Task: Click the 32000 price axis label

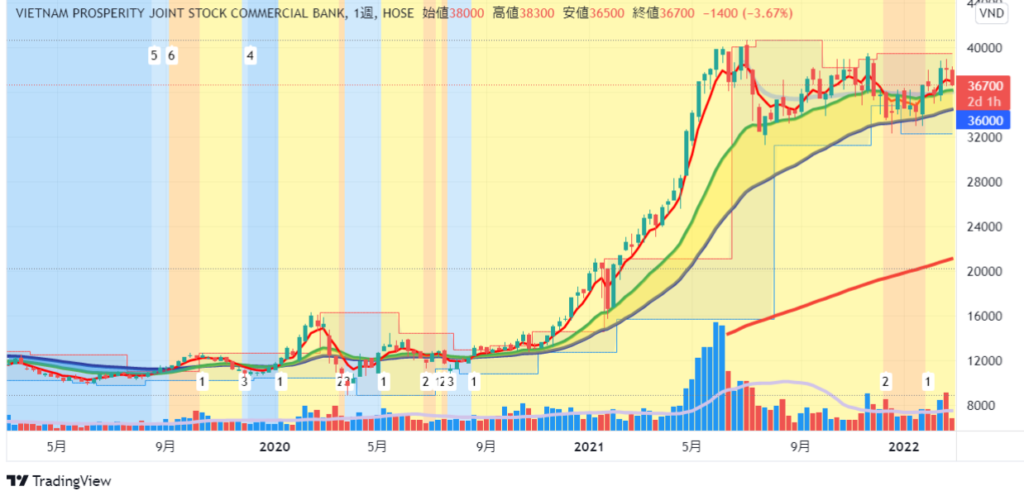Action: tap(985, 137)
